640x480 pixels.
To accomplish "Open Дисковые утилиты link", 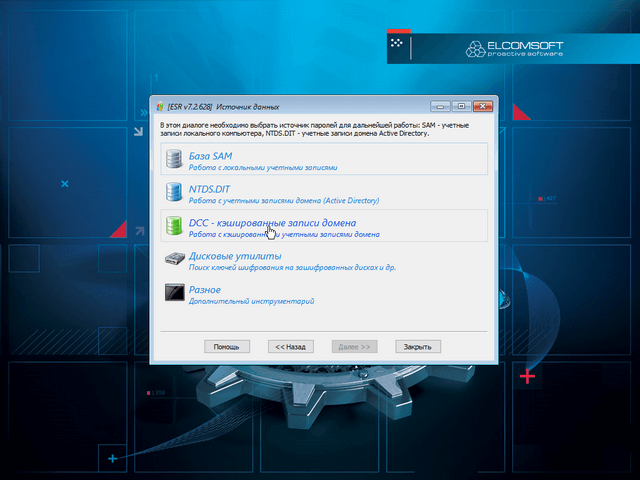I will coord(229,256).
